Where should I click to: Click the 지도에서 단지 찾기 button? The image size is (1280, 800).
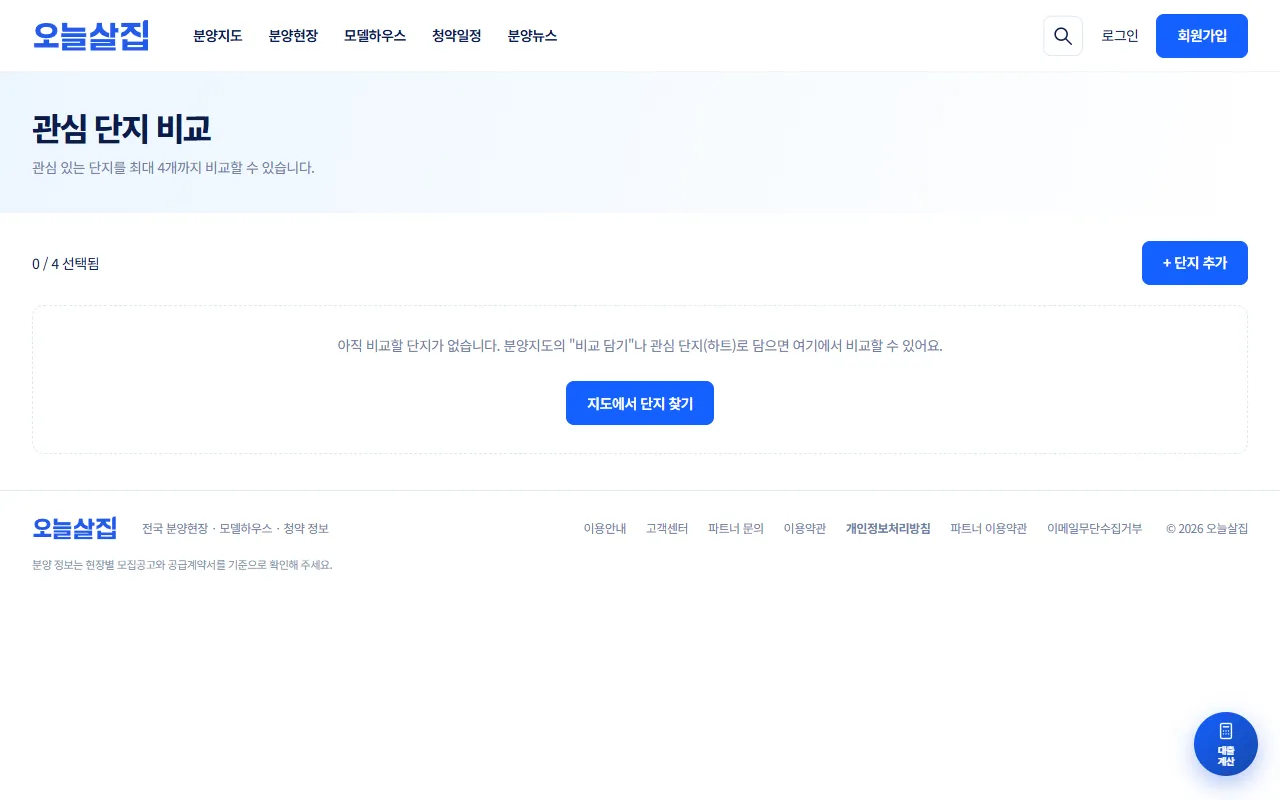[x=640, y=403]
